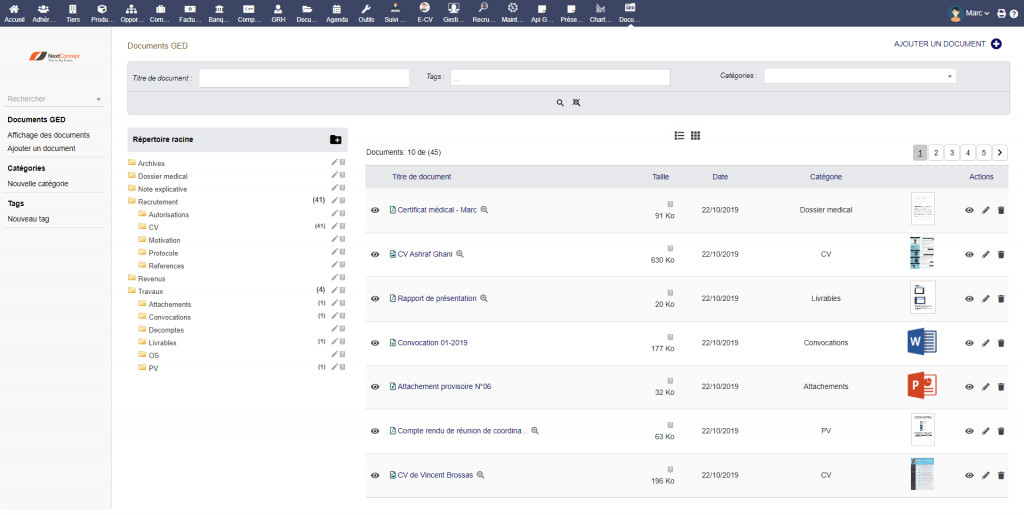Screen dimensions: 1024x515
Task: Open the Agenda module
Action: click(x=337, y=13)
